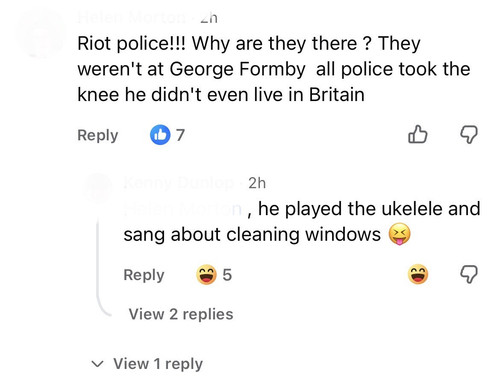Screen dimensions: 500x376
Task: Like the Riot police comment with thumbs-up outline
Action: (418, 134)
